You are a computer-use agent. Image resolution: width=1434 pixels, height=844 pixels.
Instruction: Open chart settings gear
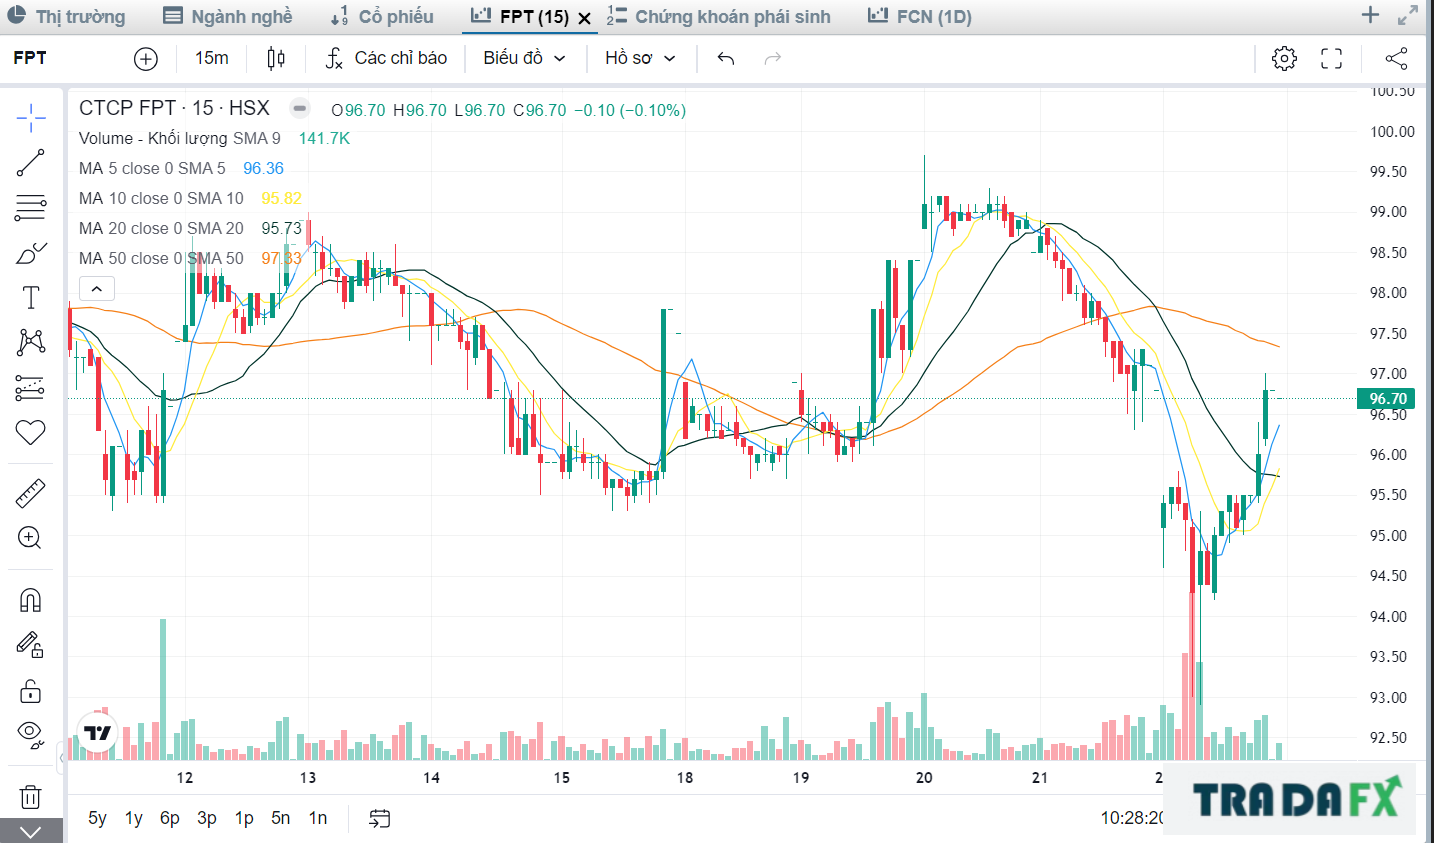[1284, 58]
